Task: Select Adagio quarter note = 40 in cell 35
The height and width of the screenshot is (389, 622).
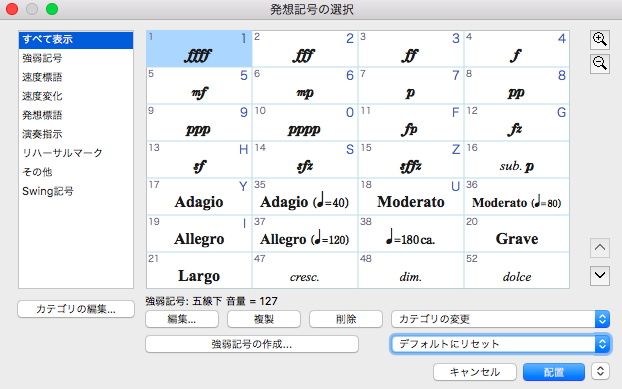Action: point(305,197)
